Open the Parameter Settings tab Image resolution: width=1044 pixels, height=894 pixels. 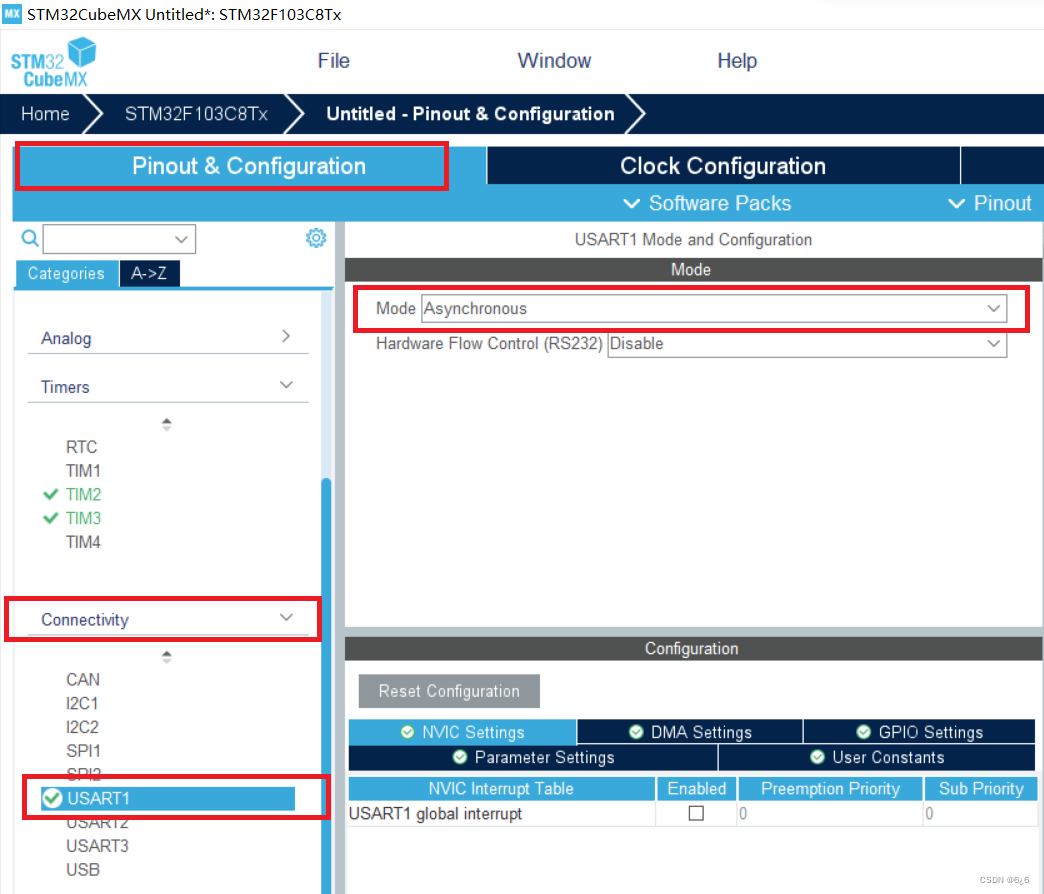pos(533,758)
